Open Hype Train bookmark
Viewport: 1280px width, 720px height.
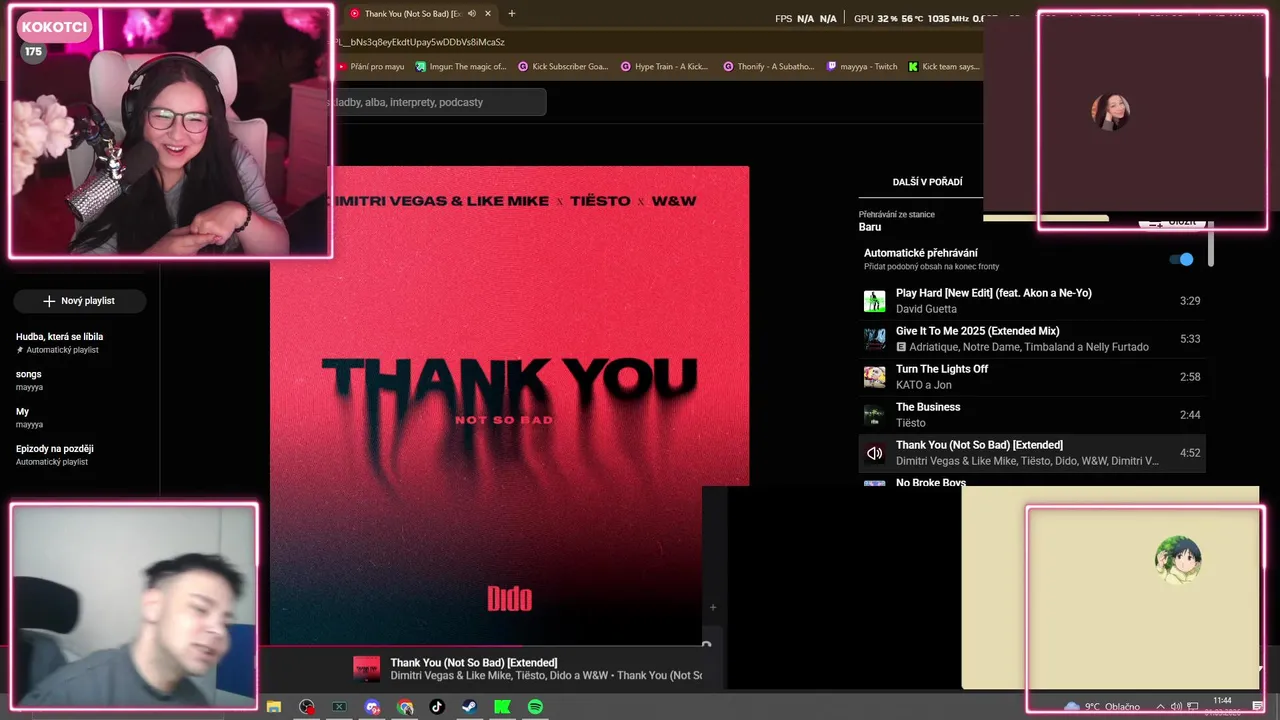[664, 67]
